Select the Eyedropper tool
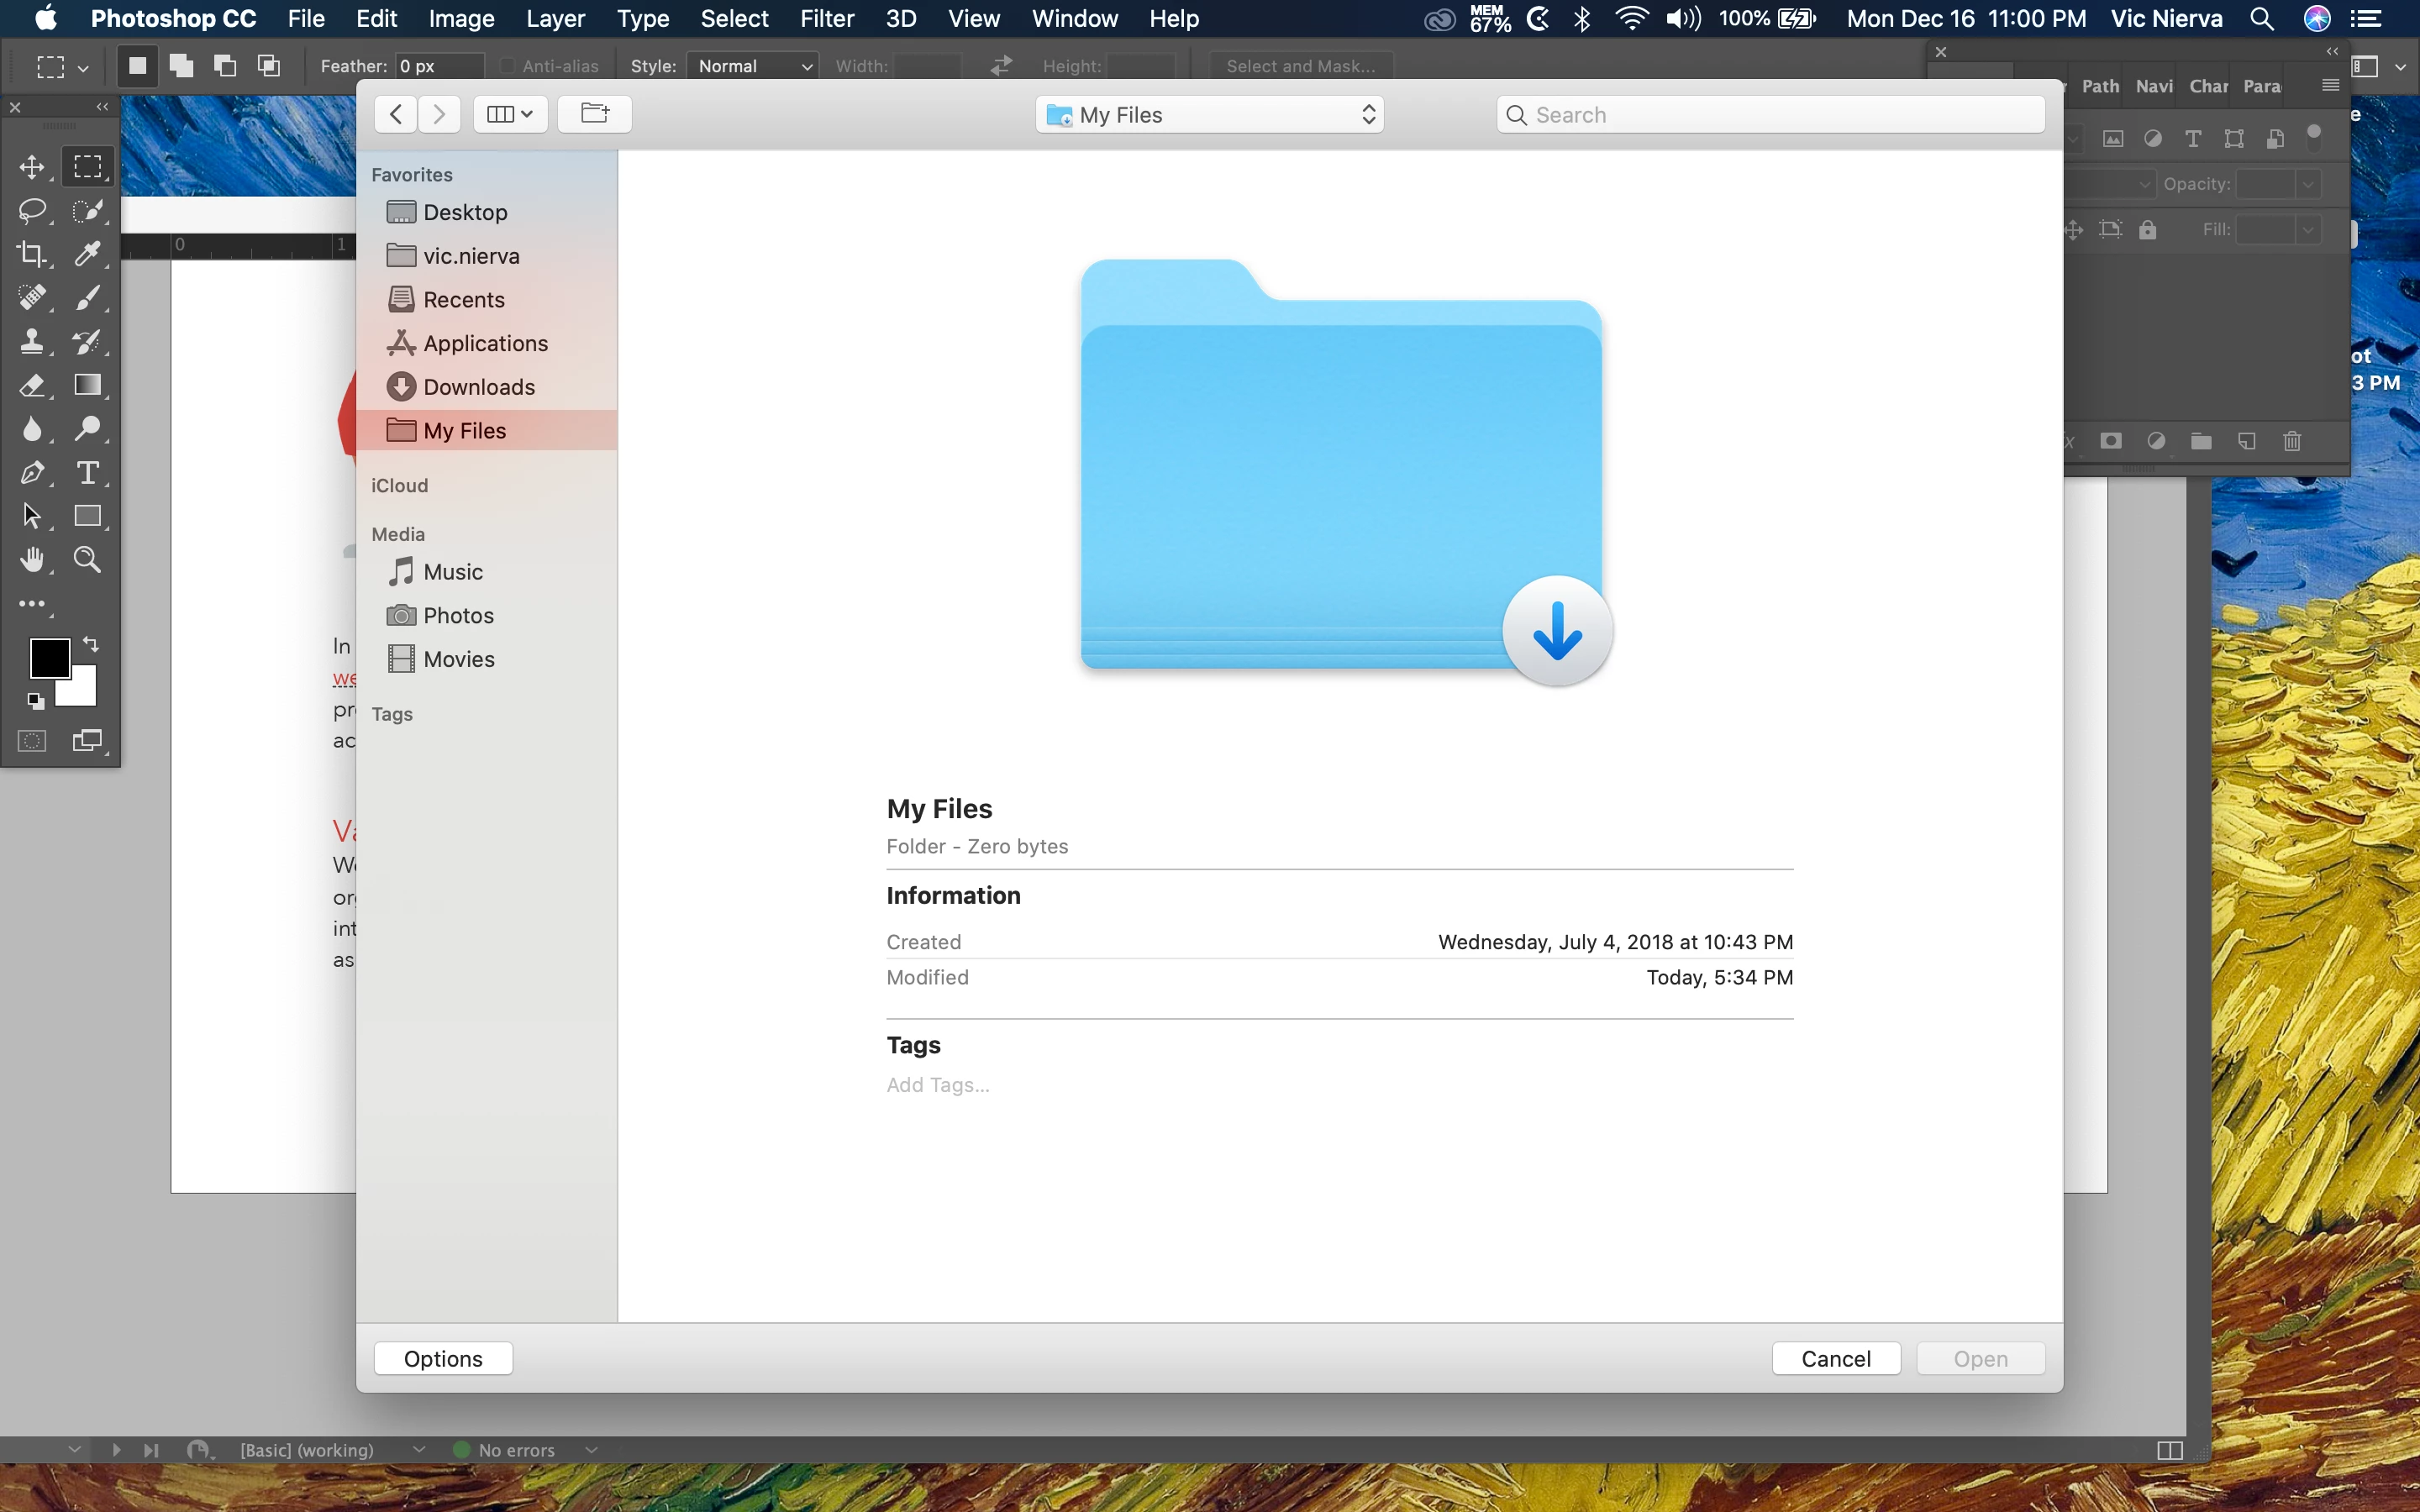 point(88,254)
